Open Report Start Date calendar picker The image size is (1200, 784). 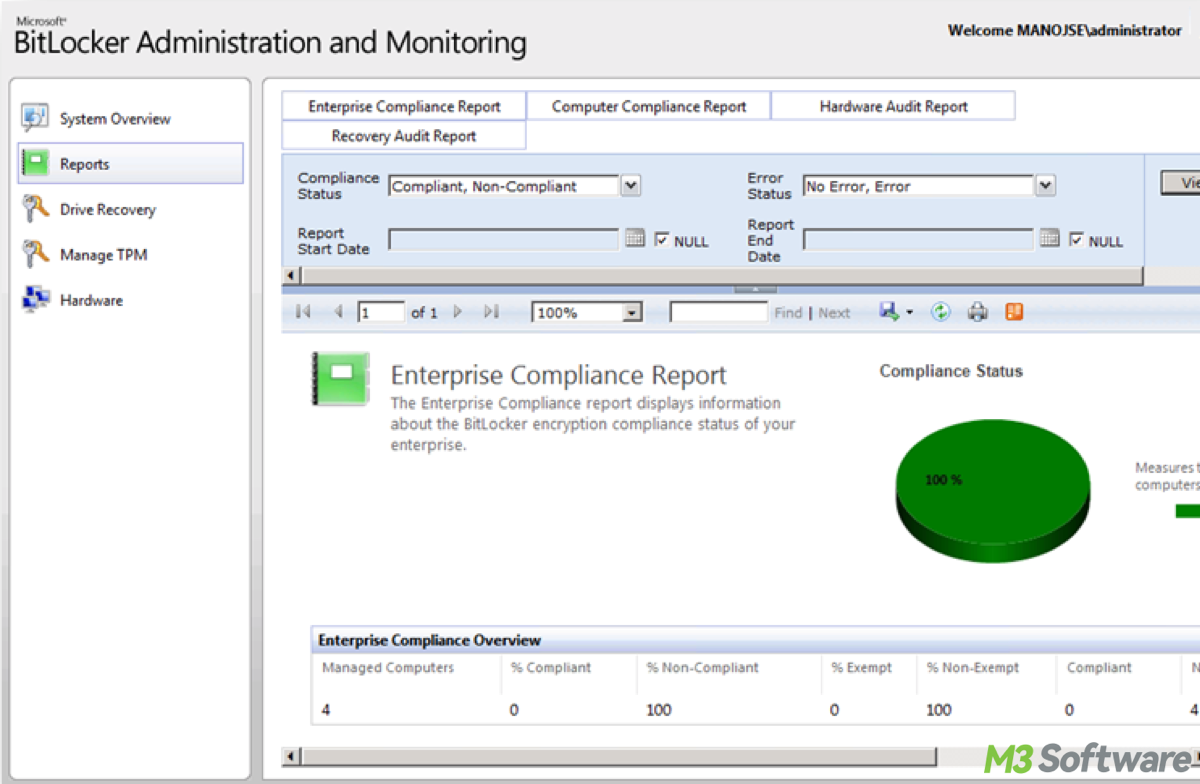pos(635,239)
